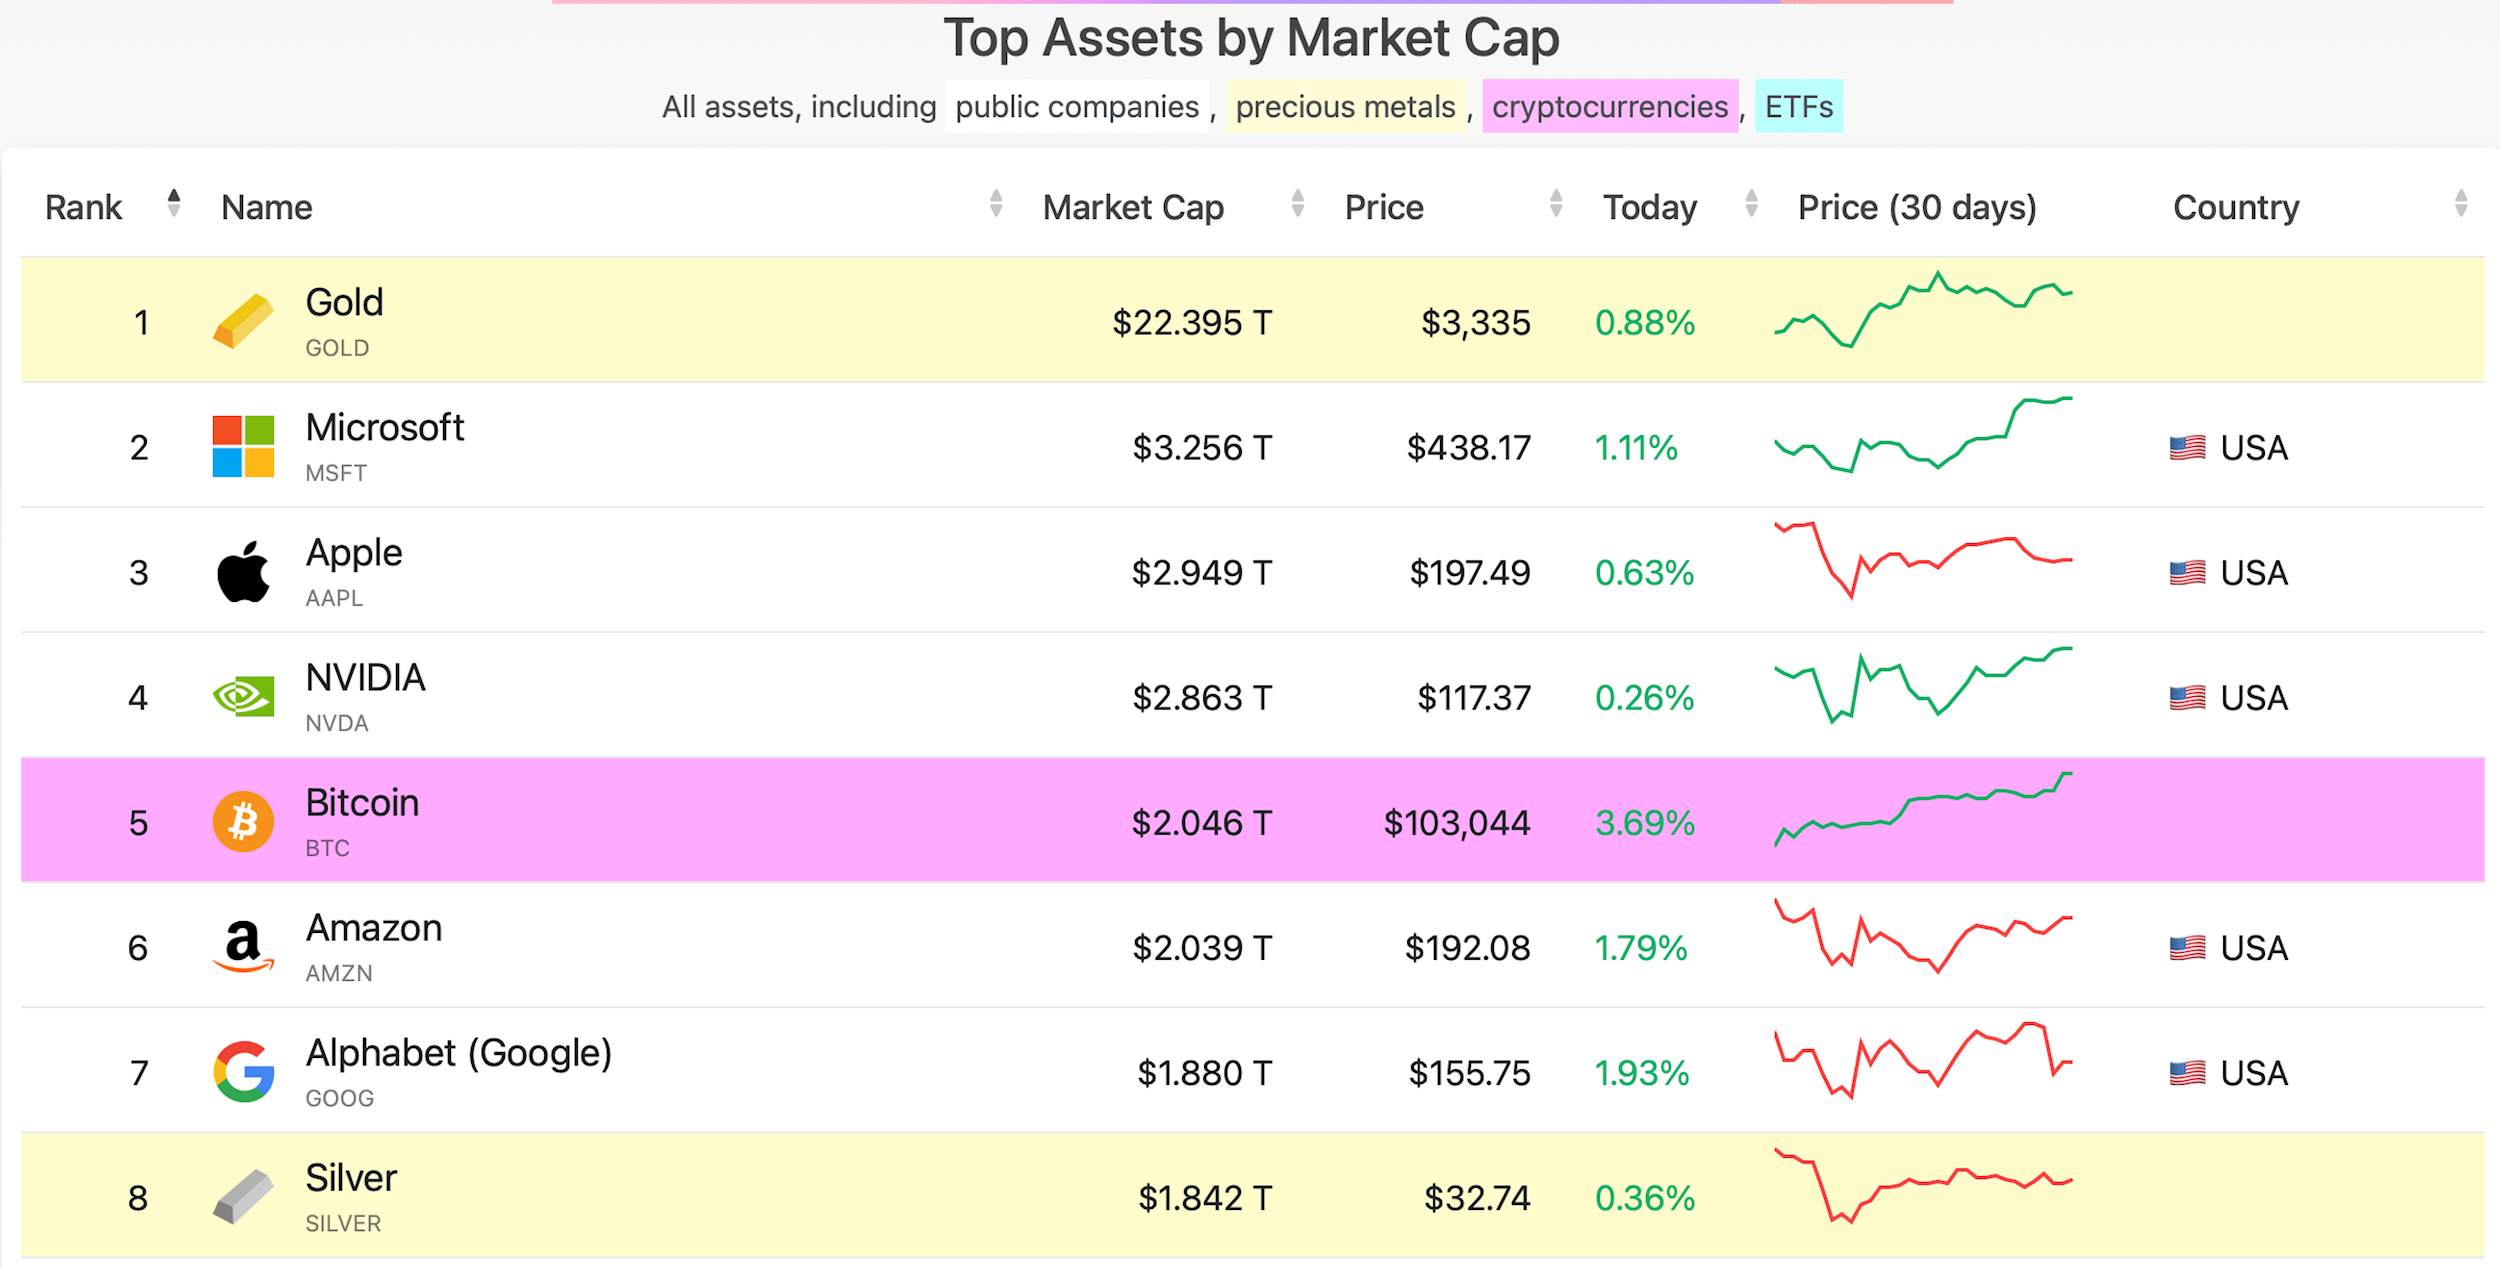Click Silver market cap $1.842 T
The image size is (2500, 1268).
click(x=1205, y=1198)
